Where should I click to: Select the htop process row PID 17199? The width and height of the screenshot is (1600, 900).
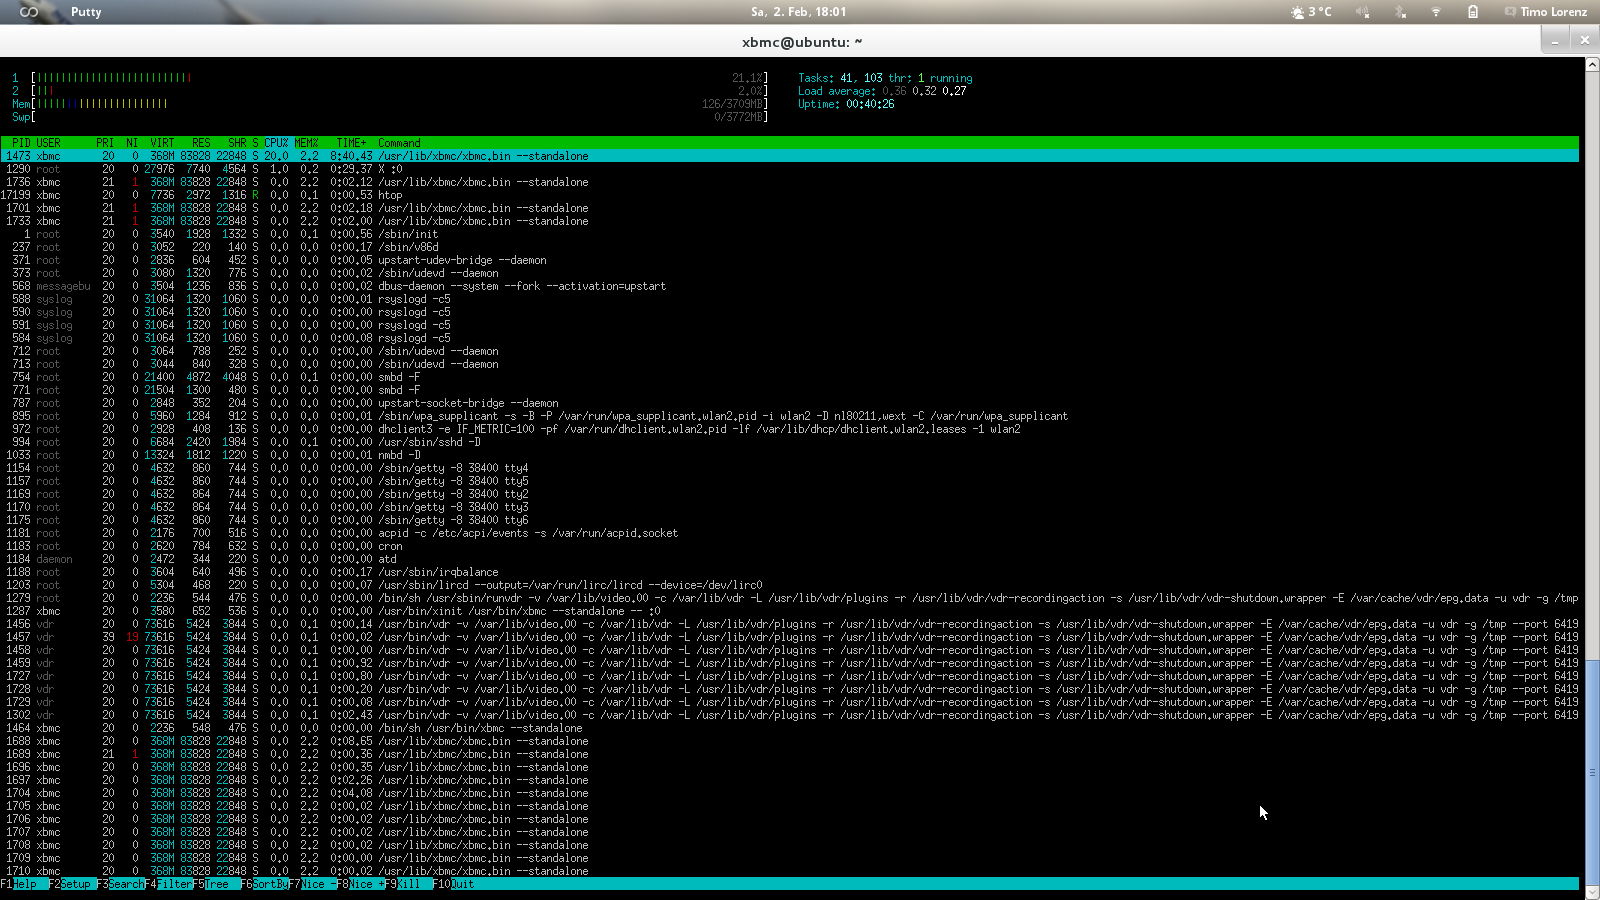click(x=790, y=195)
